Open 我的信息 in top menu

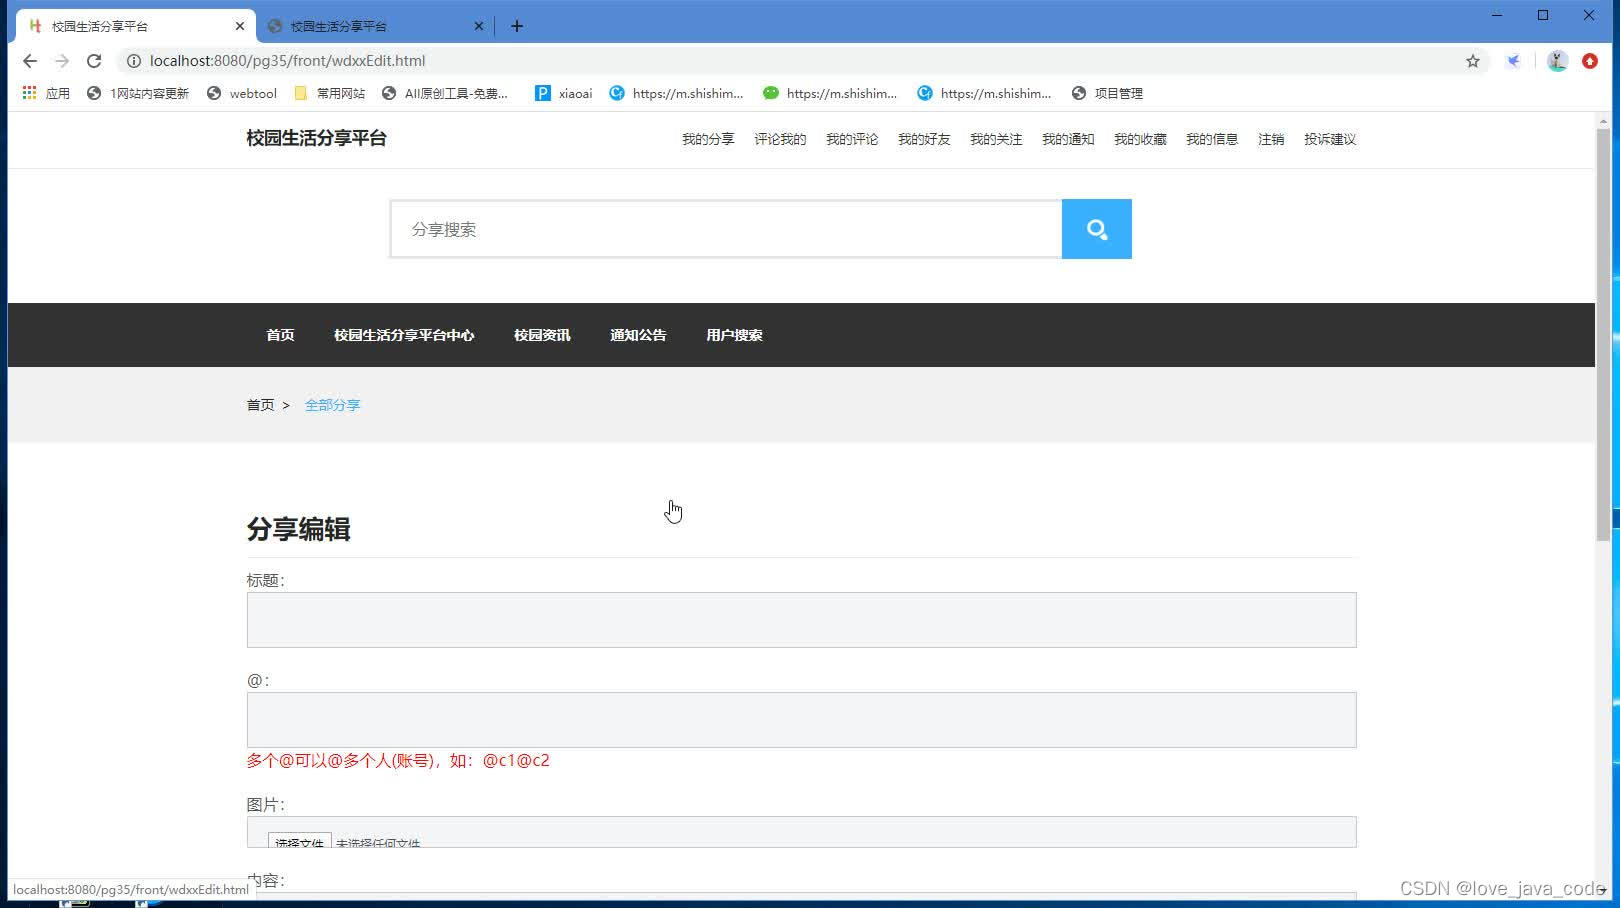point(1212,139)
